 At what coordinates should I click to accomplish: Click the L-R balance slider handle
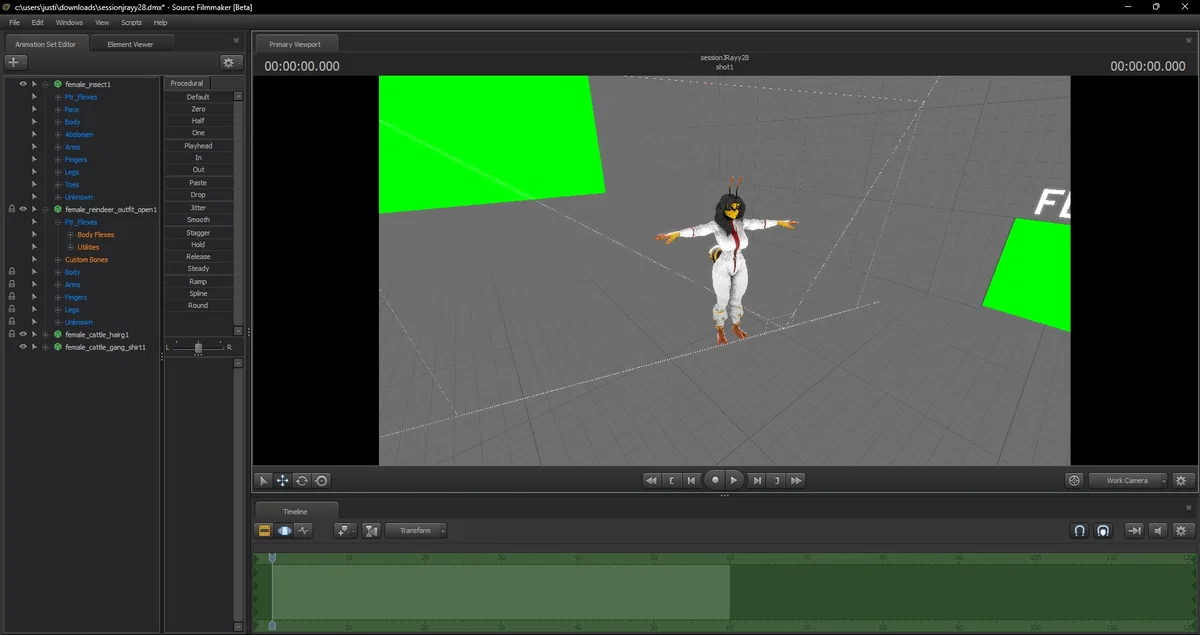coord(198,347)
